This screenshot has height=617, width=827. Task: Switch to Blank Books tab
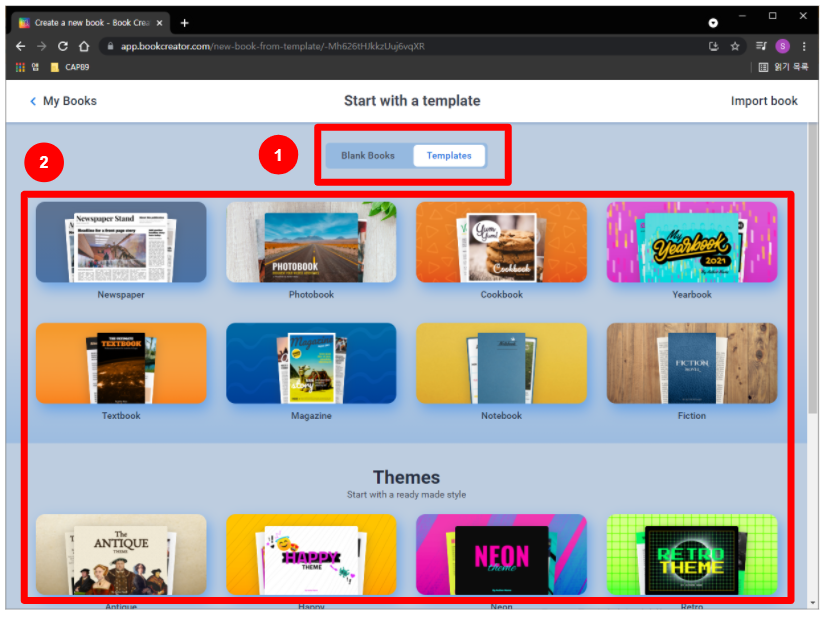[368, 156]
